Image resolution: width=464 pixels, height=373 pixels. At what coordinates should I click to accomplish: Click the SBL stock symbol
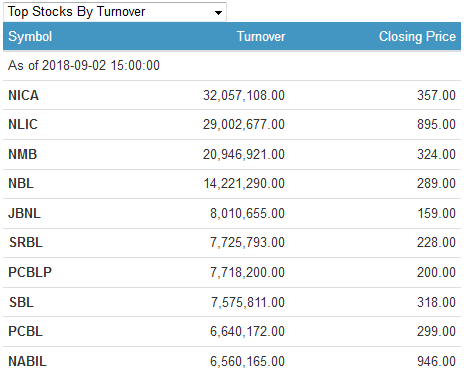click(21, 302)
